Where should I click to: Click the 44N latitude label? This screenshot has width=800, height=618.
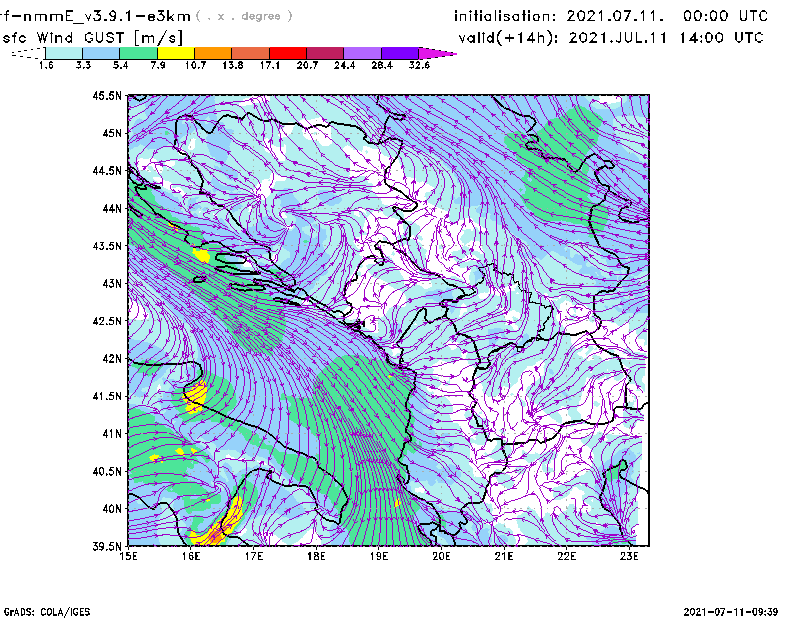pyautogui.click(x=113, y=208)
